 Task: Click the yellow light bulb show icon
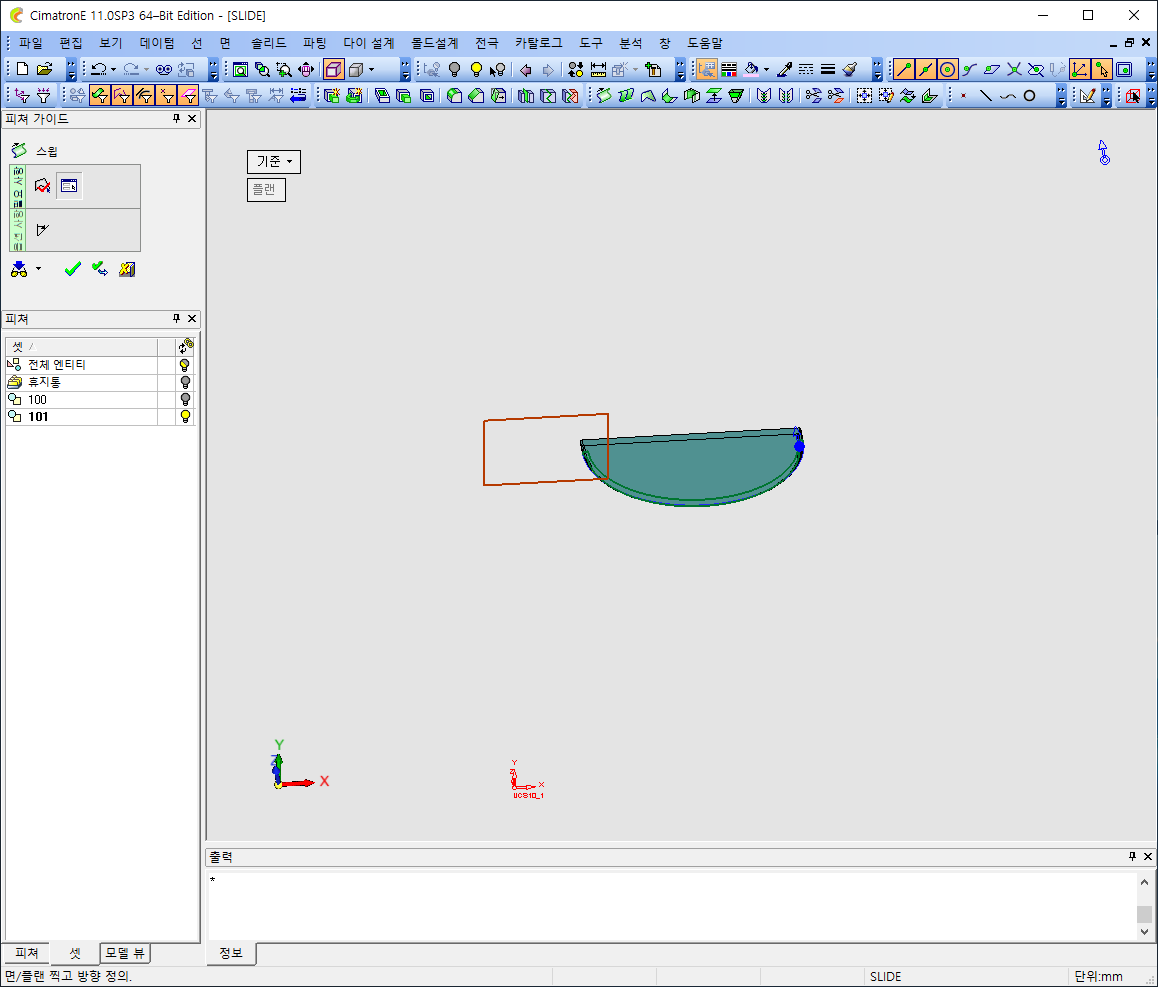(x=476, y=69)
